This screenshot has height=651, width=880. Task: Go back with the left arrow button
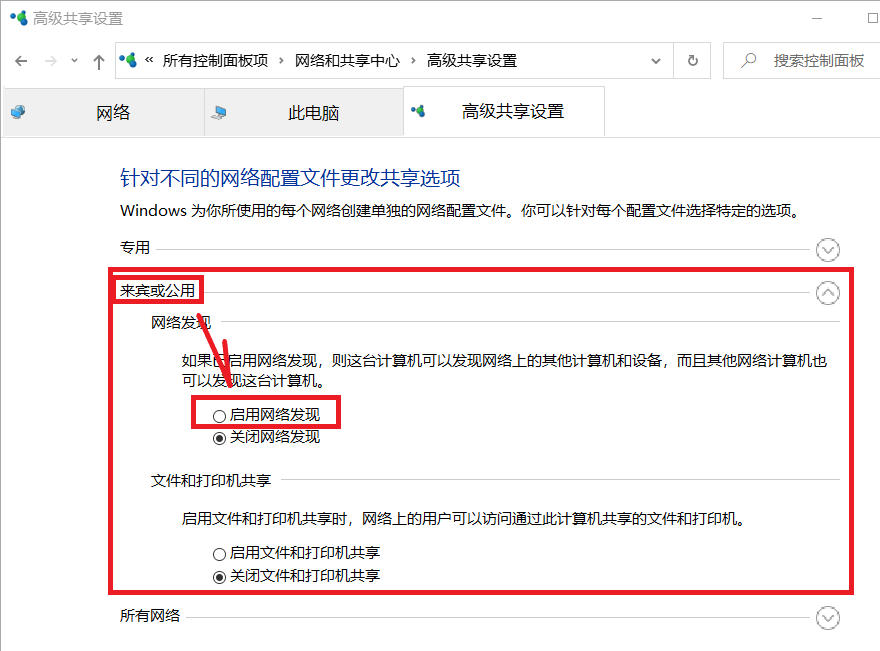21,61
